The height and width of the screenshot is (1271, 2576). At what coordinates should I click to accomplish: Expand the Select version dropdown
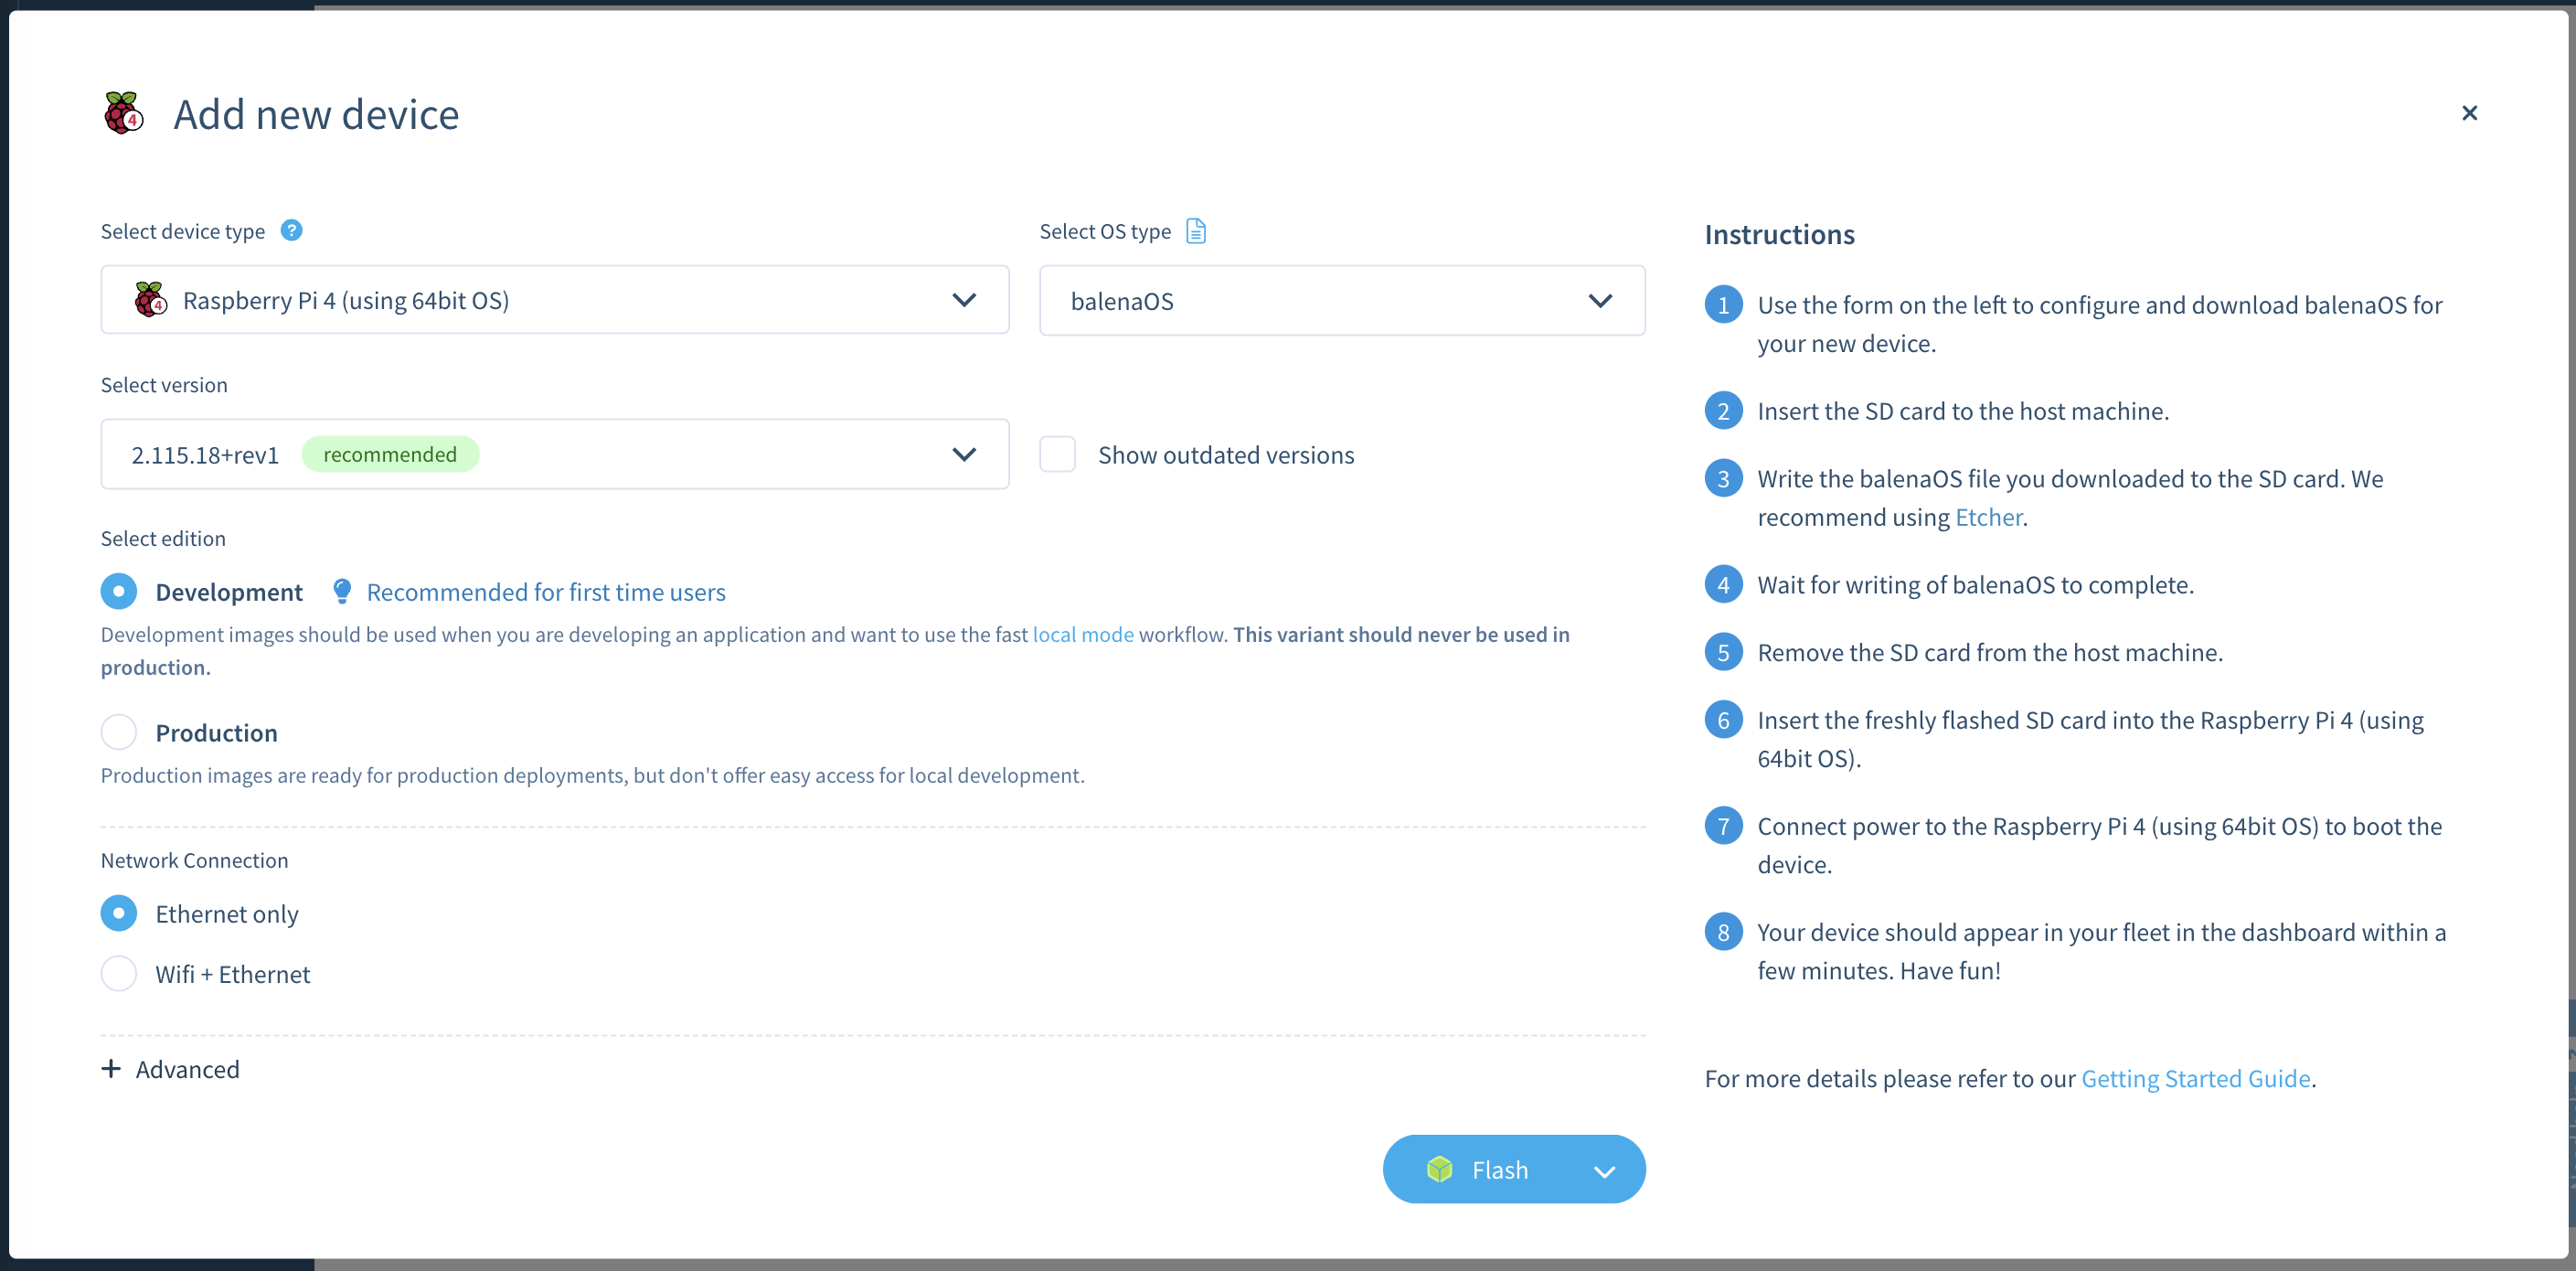pyautogui.click(x=968, y=454)
